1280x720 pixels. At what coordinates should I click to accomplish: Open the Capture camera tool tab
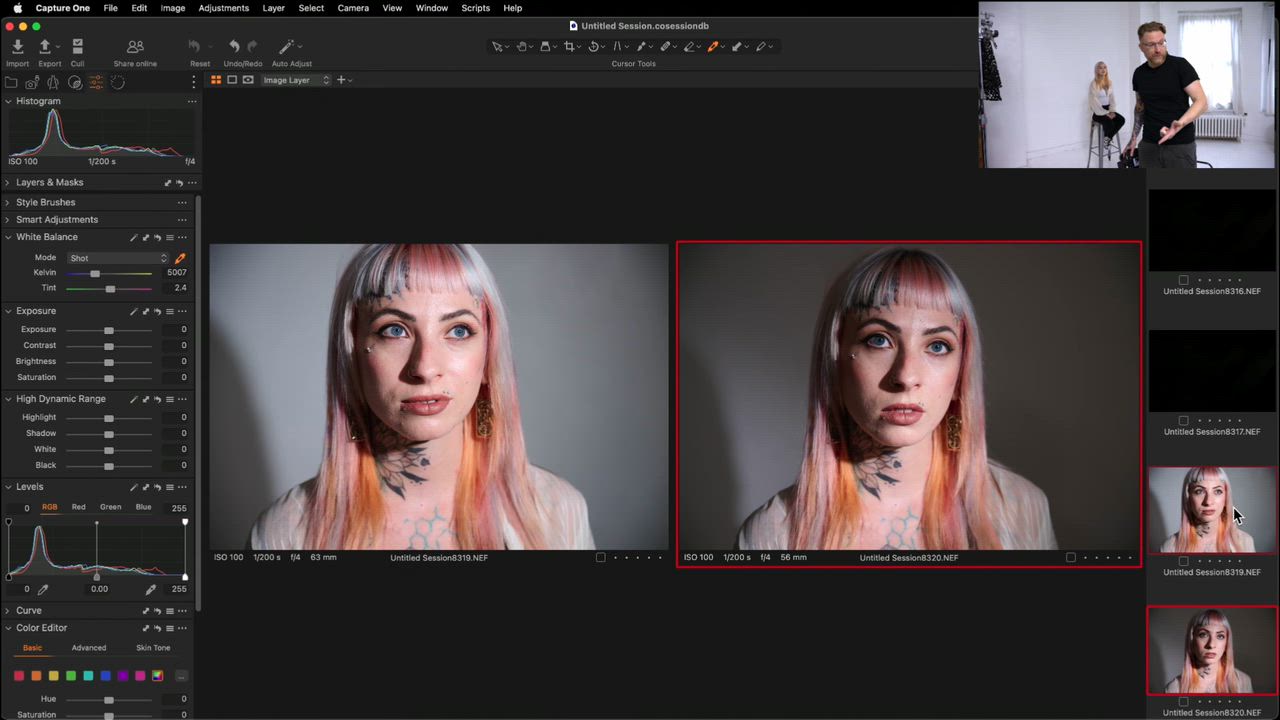coord(32,82)
